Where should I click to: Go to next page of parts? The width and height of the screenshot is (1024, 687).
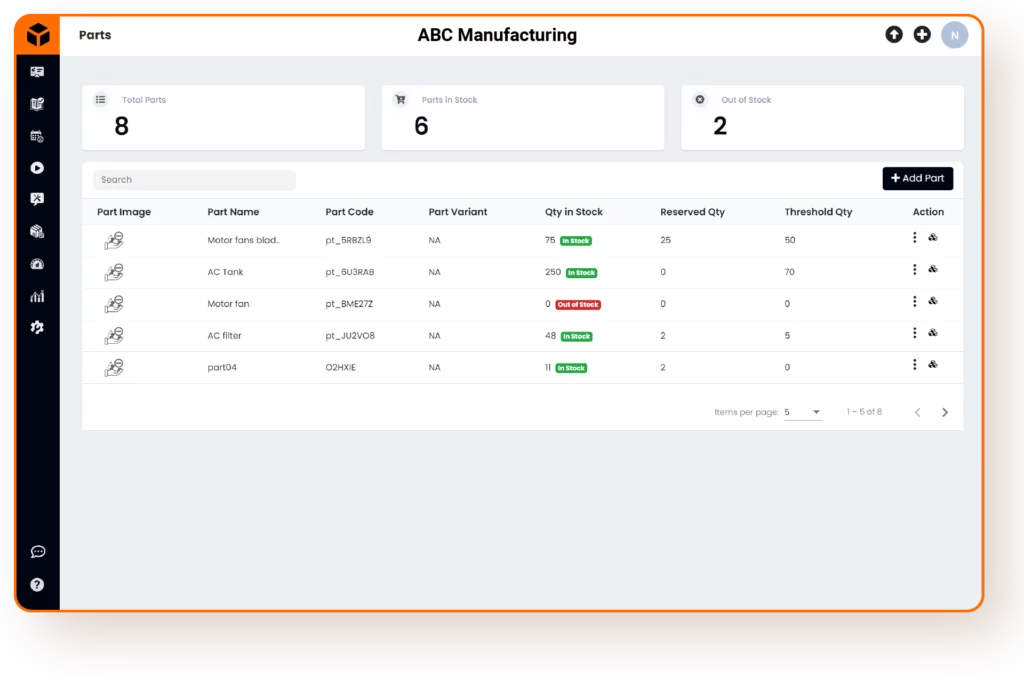pyautogui.click(x=944, y=412)
